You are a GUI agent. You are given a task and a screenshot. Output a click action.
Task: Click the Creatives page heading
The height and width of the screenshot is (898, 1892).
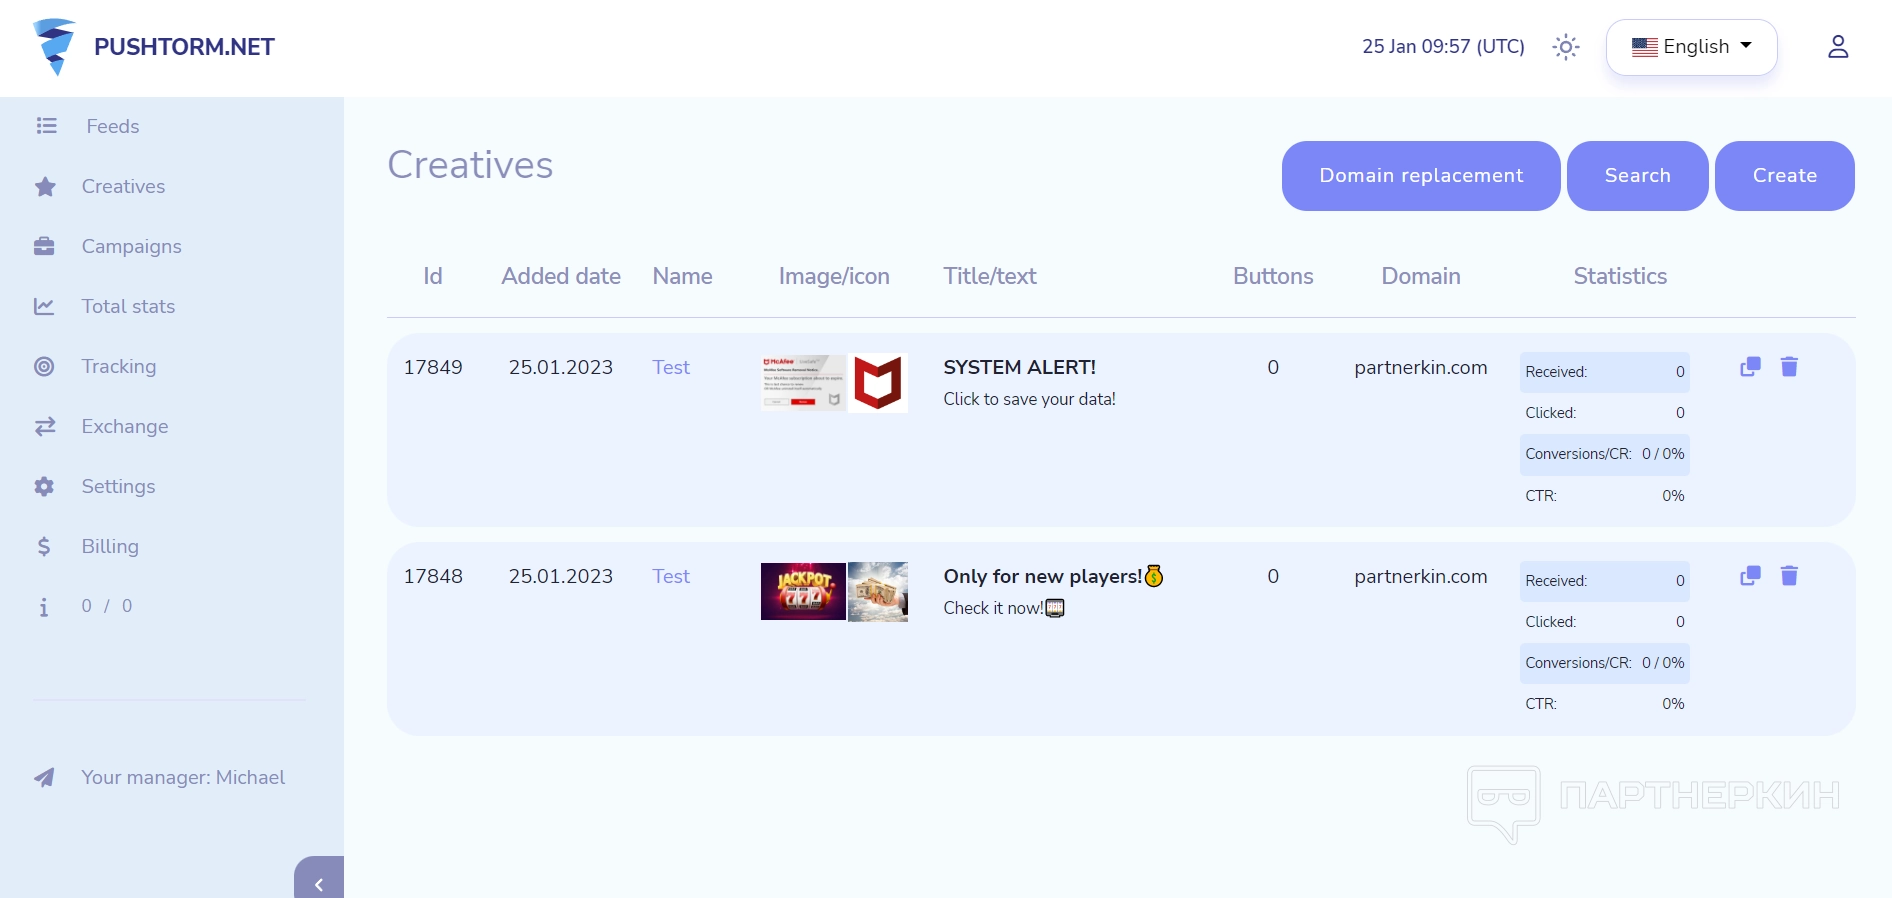click(x=470, y=165)
